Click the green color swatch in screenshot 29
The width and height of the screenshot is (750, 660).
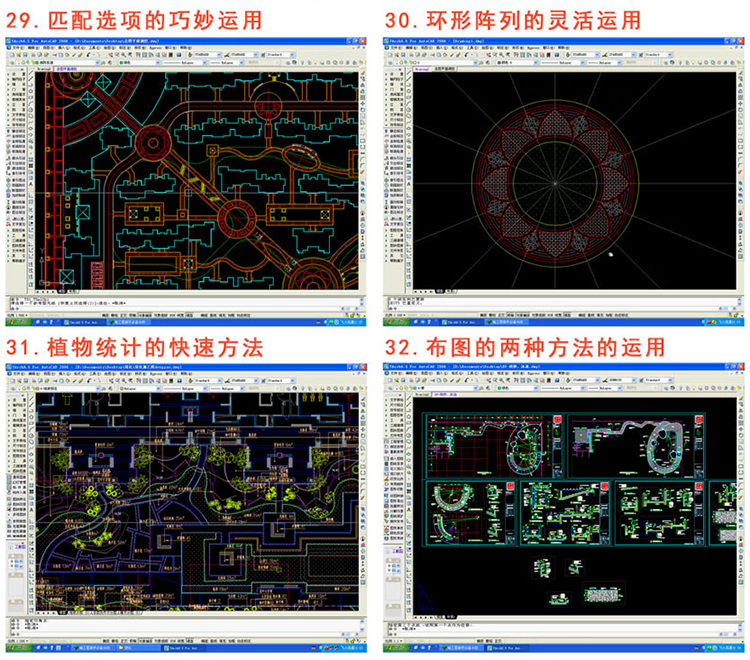(x=121, y=63)
